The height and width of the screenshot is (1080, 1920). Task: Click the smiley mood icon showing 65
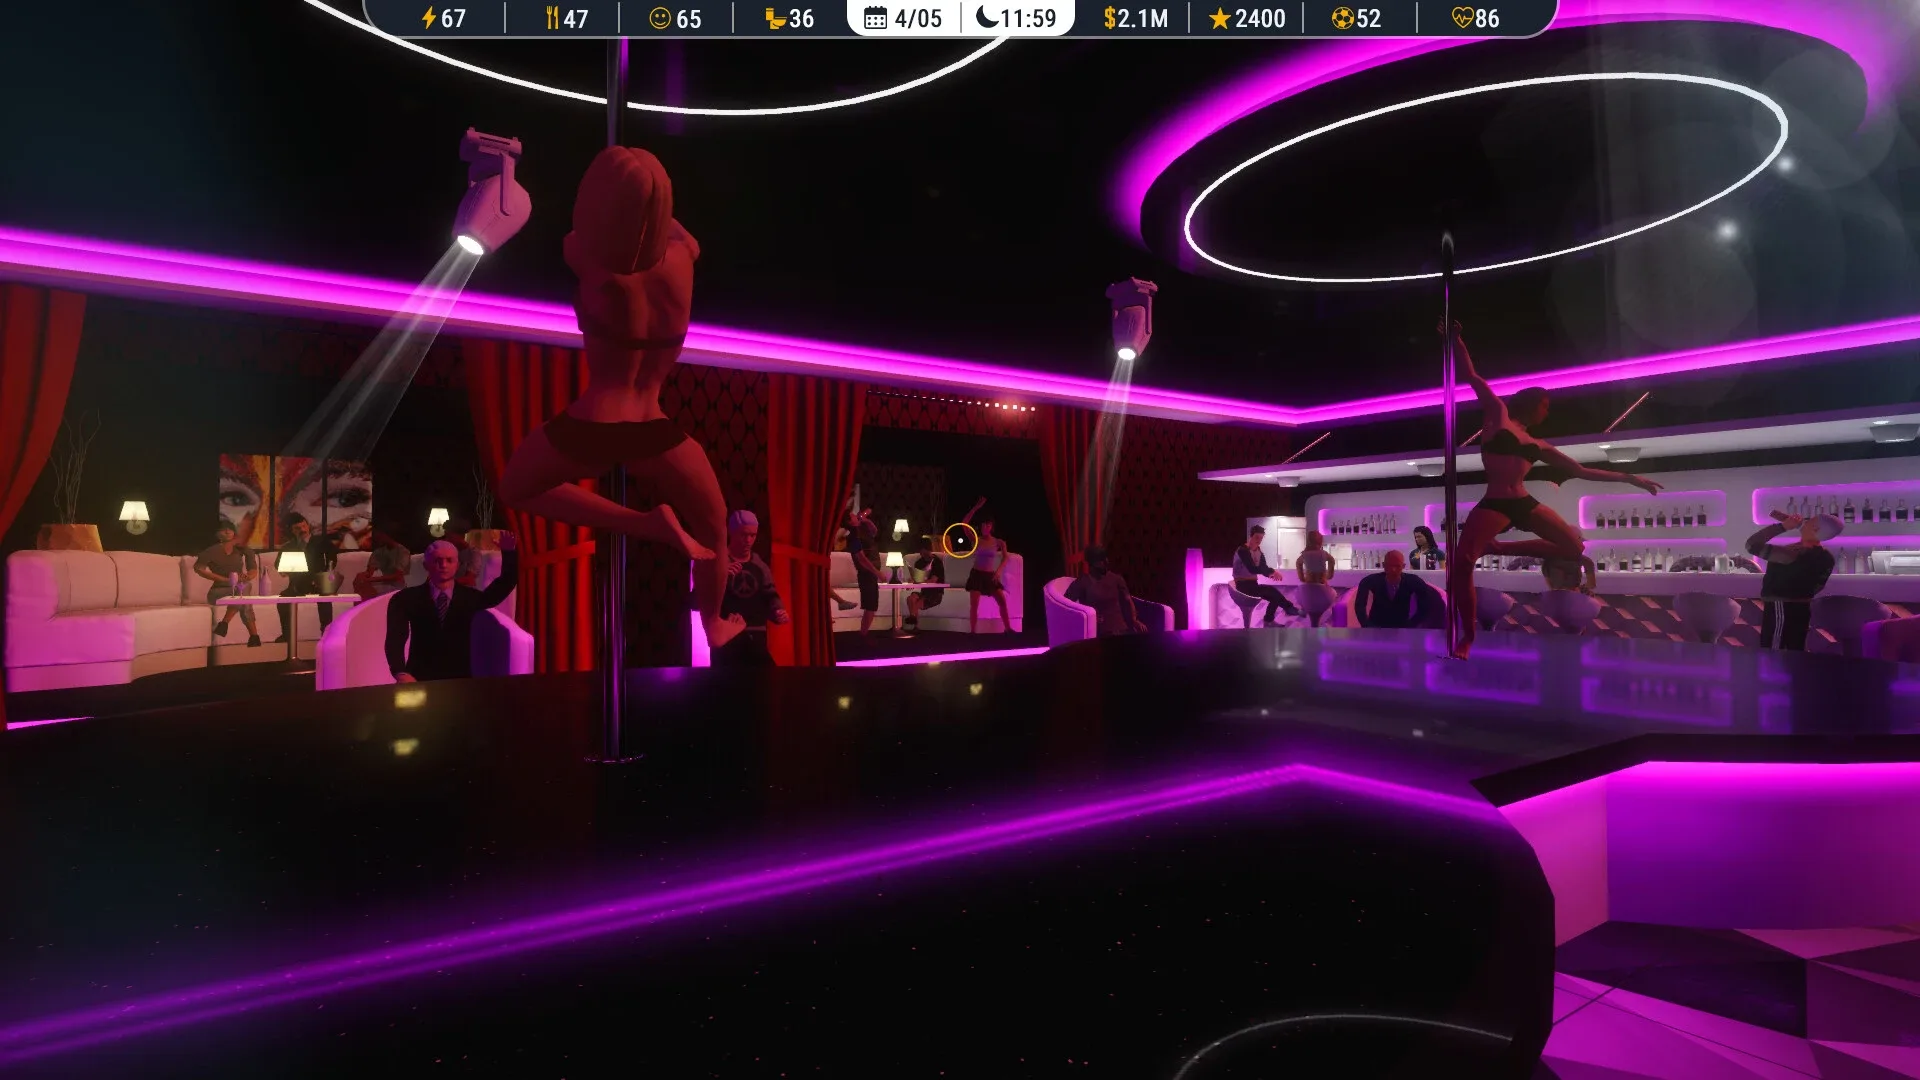tap(660, 18)
